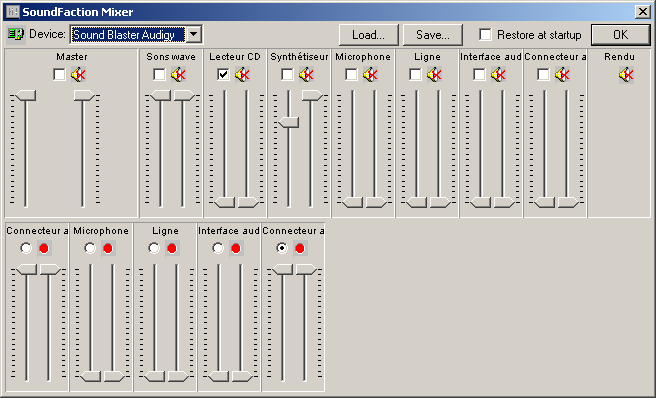Click recording Ligne right slider thumb
The width and height of the screenshot is (656, 398).
[x=178, y=376]
